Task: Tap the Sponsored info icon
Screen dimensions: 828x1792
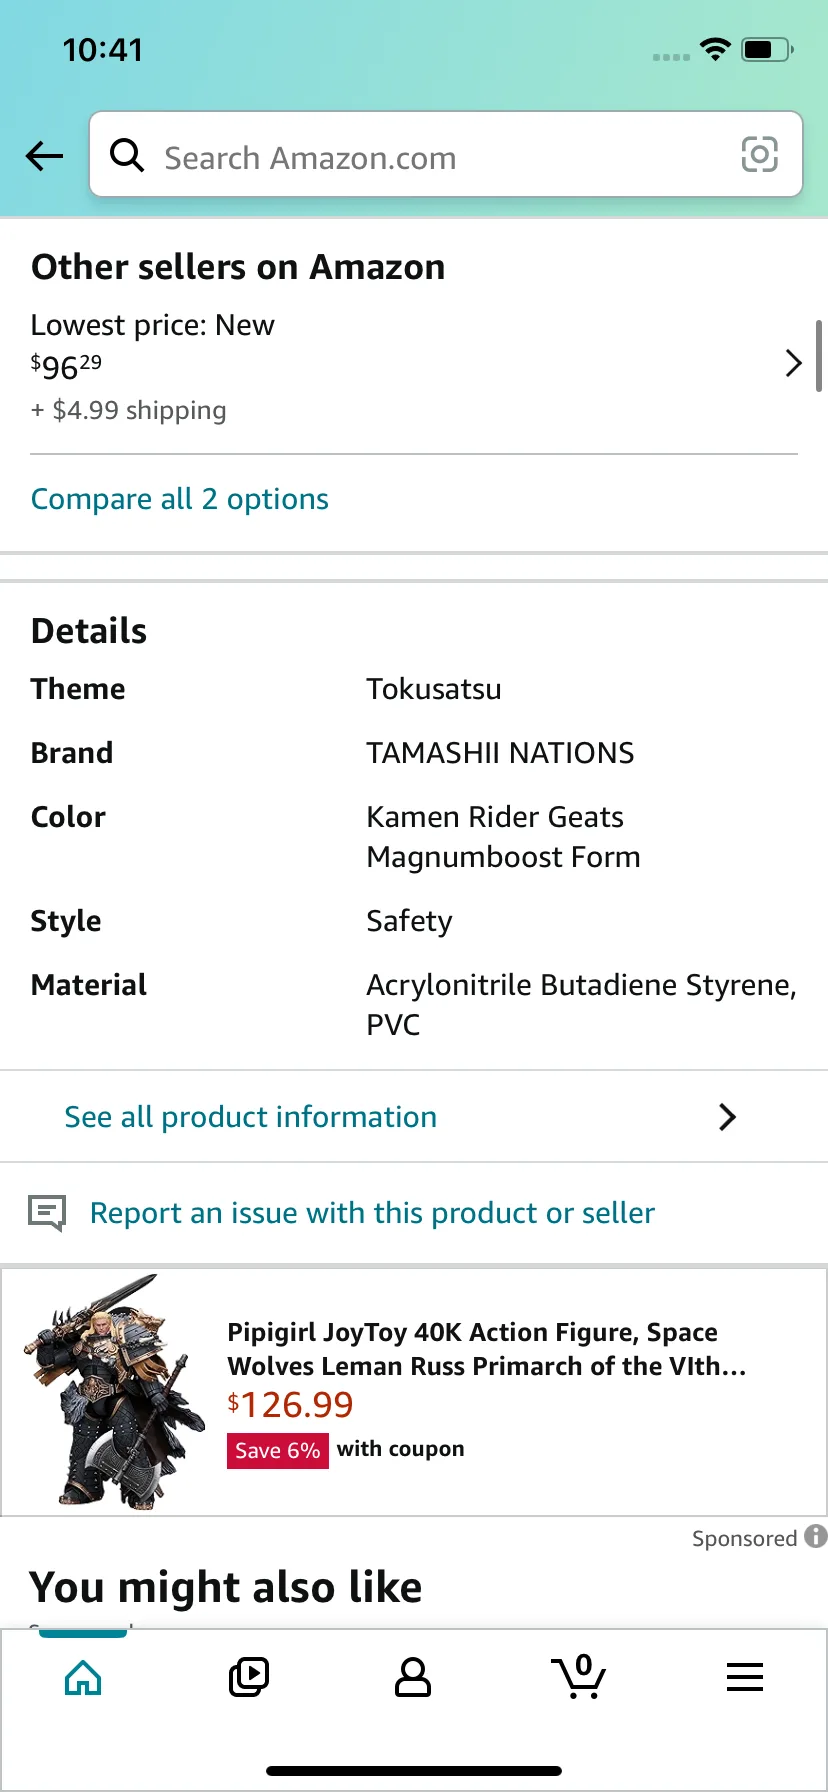Action: (816, 1535)
